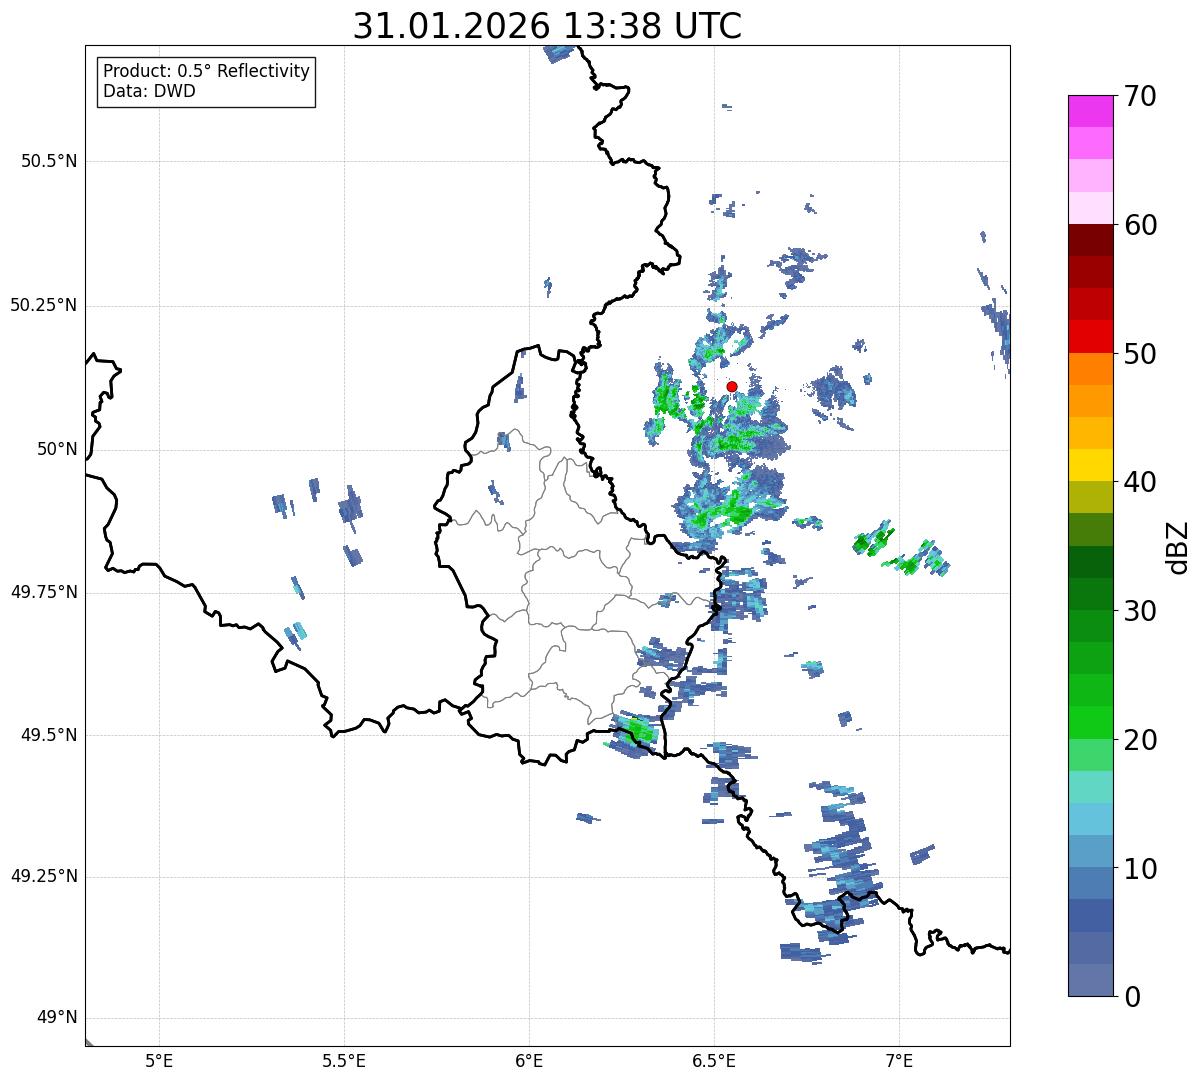Click the red radar site marker dot
The width and height of the screenshot is (1202, 1081).
[732, 386]
